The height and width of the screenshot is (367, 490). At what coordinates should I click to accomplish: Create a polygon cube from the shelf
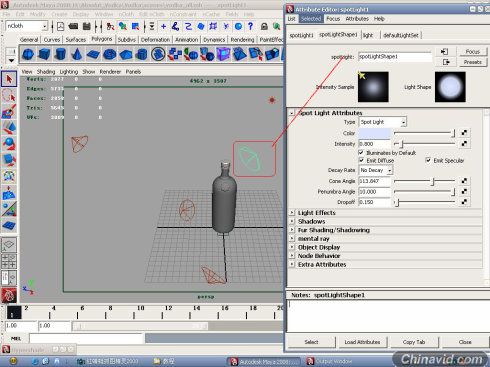tap(44, 54)
